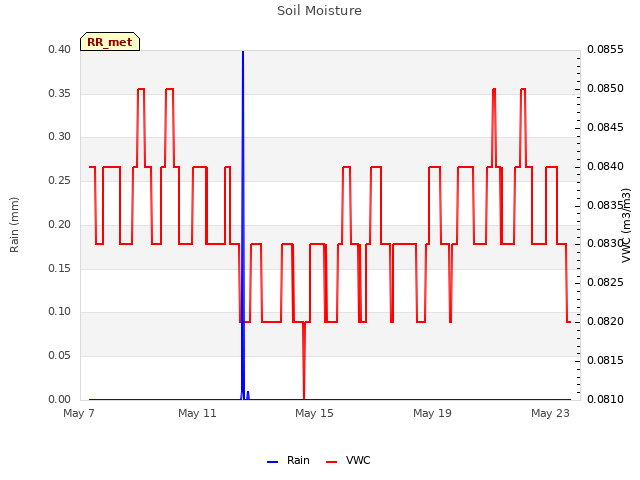Click the 0.20 left axis value
Image resolution: width=640 pixels, height=480 pixels.
click(x=60, y=224)
